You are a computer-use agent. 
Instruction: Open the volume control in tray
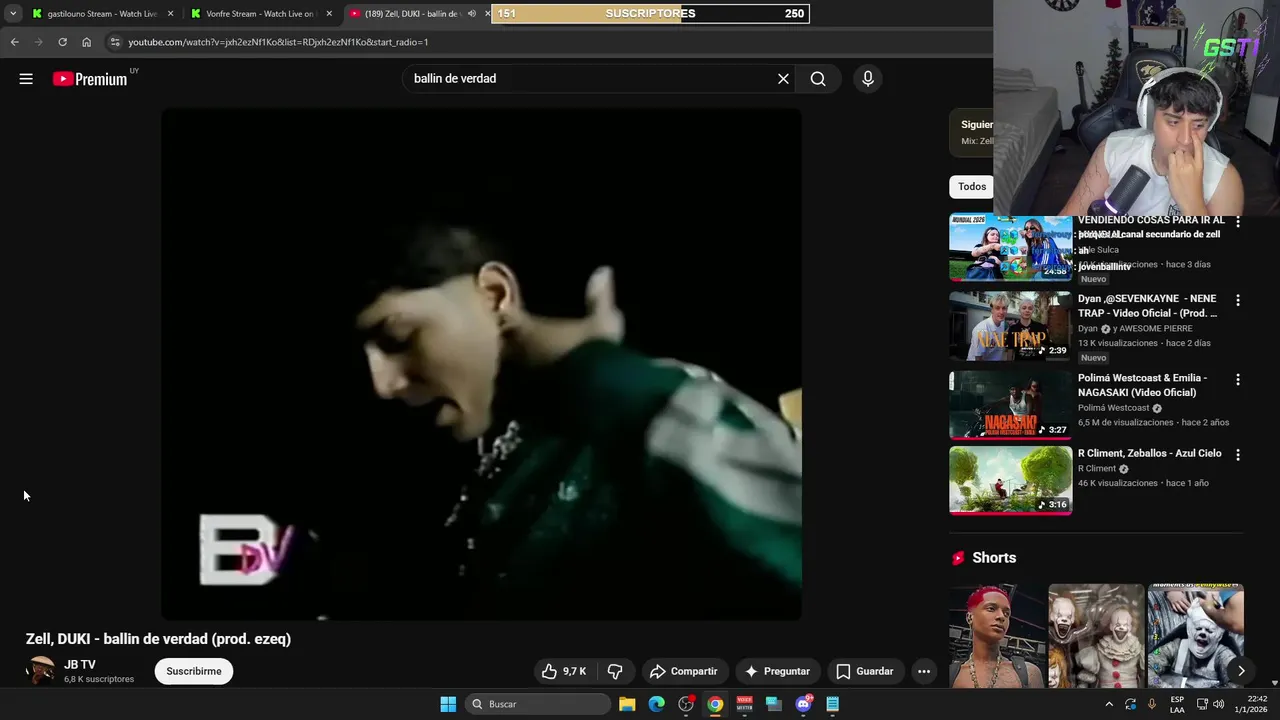pos(1218,704)
